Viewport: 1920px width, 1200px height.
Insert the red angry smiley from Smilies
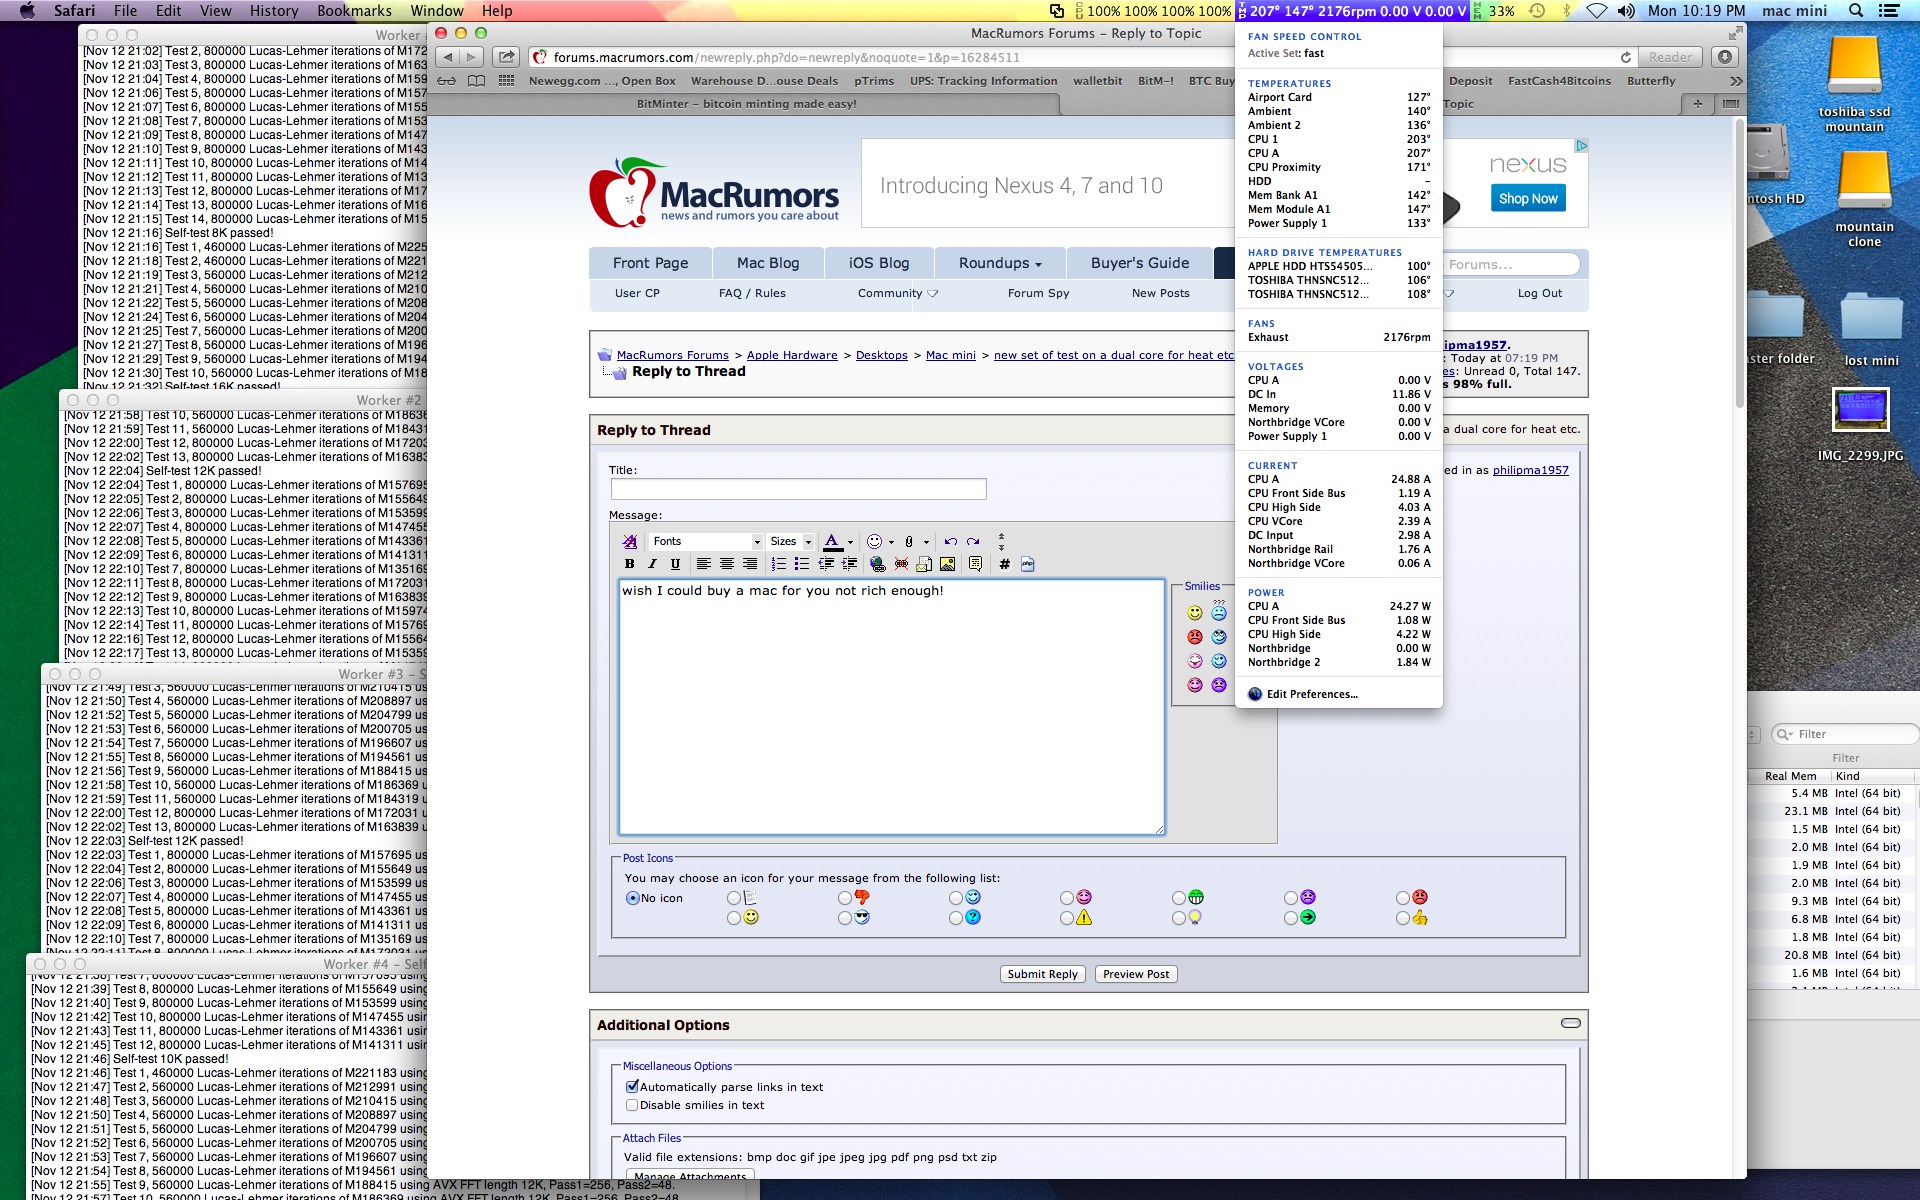point(1195,637)
